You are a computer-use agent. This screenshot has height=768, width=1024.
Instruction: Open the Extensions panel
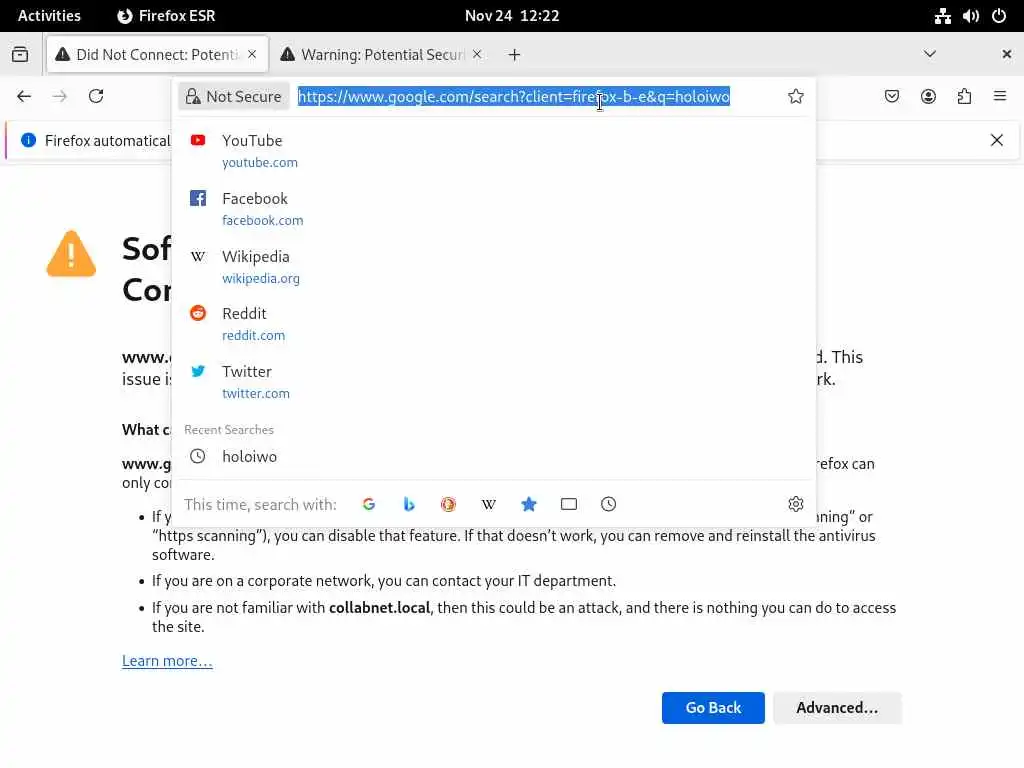point(964,97)
